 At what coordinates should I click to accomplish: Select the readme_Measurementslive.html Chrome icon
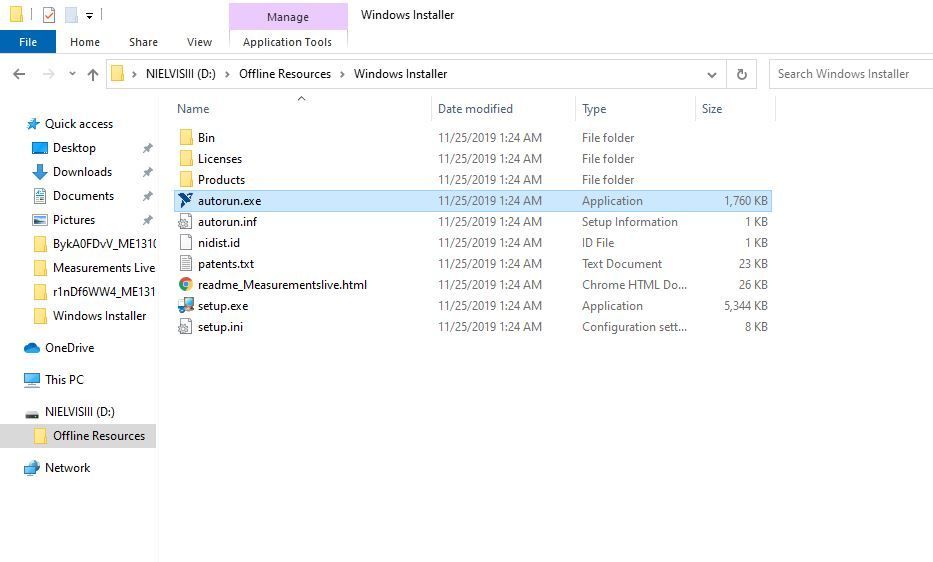click(x=186, y=285)
